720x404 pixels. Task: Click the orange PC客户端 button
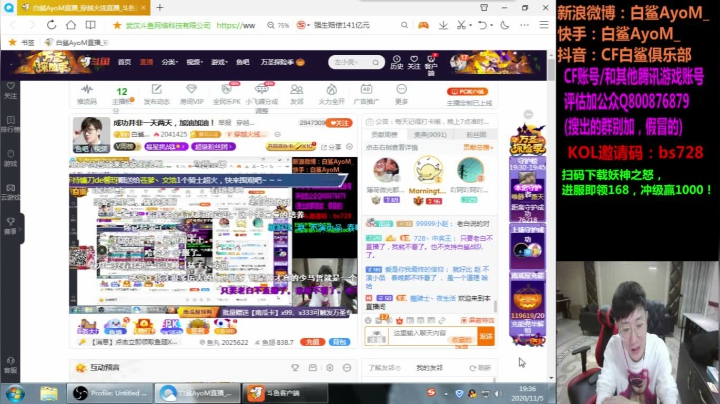coord(467,91)
